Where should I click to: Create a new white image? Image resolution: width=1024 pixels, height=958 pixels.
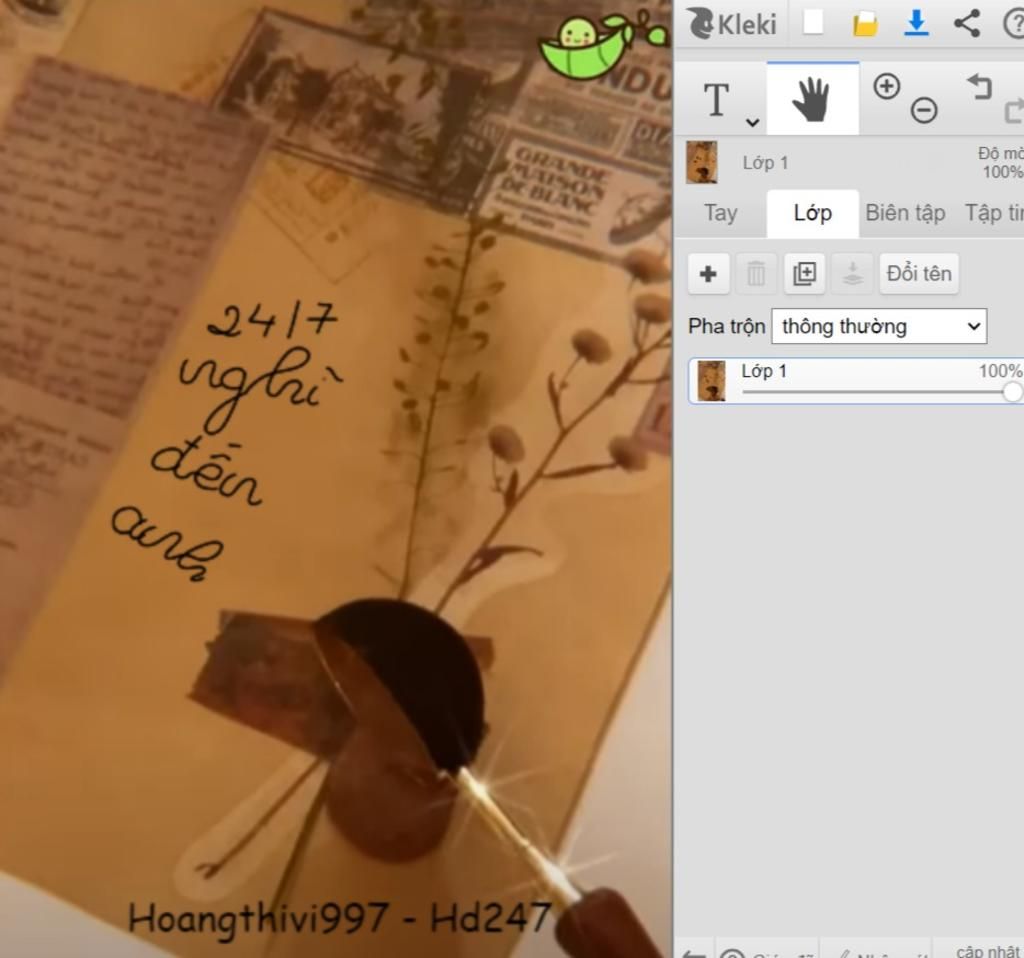click(x=813, y=22)
